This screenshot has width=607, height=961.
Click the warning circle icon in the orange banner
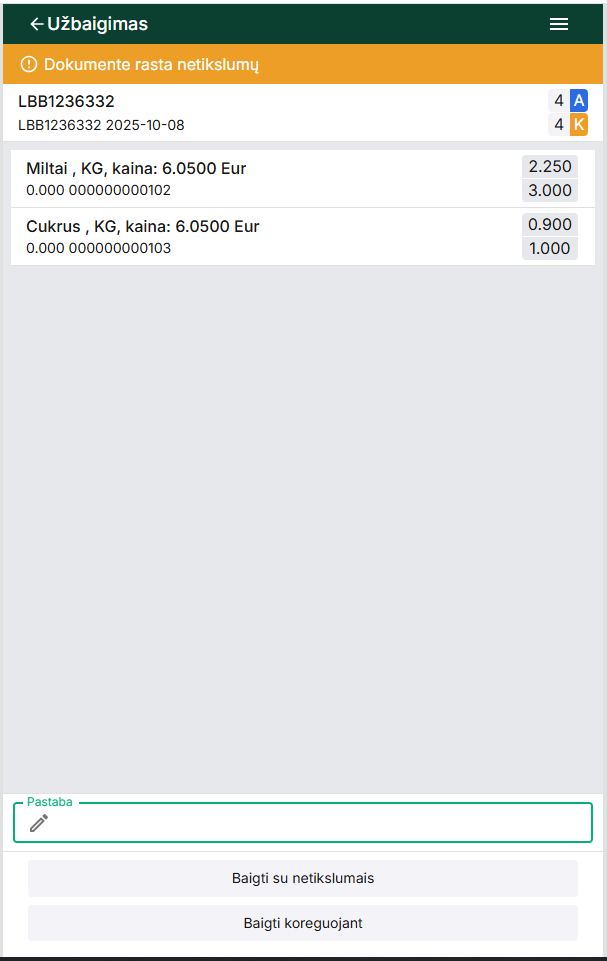(x=28, y=65)
